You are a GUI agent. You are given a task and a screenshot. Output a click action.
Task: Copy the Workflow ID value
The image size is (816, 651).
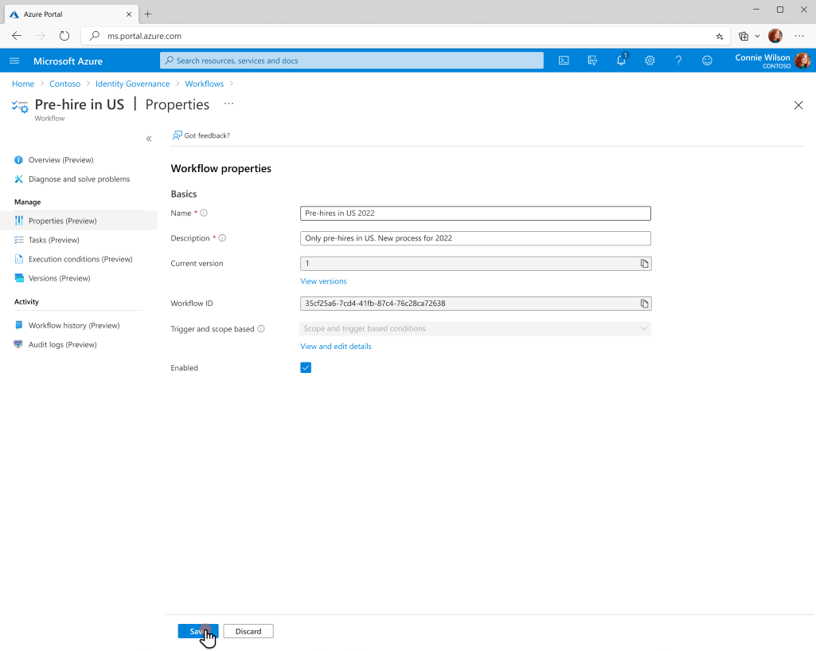point(644,303)
